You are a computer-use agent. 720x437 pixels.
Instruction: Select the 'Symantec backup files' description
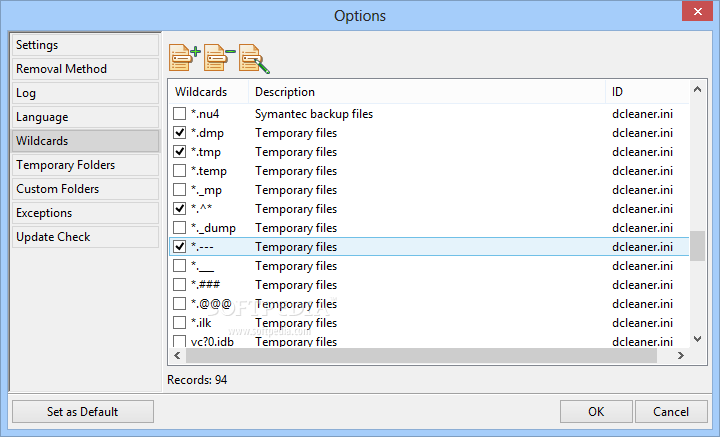(x=314, y=114)
